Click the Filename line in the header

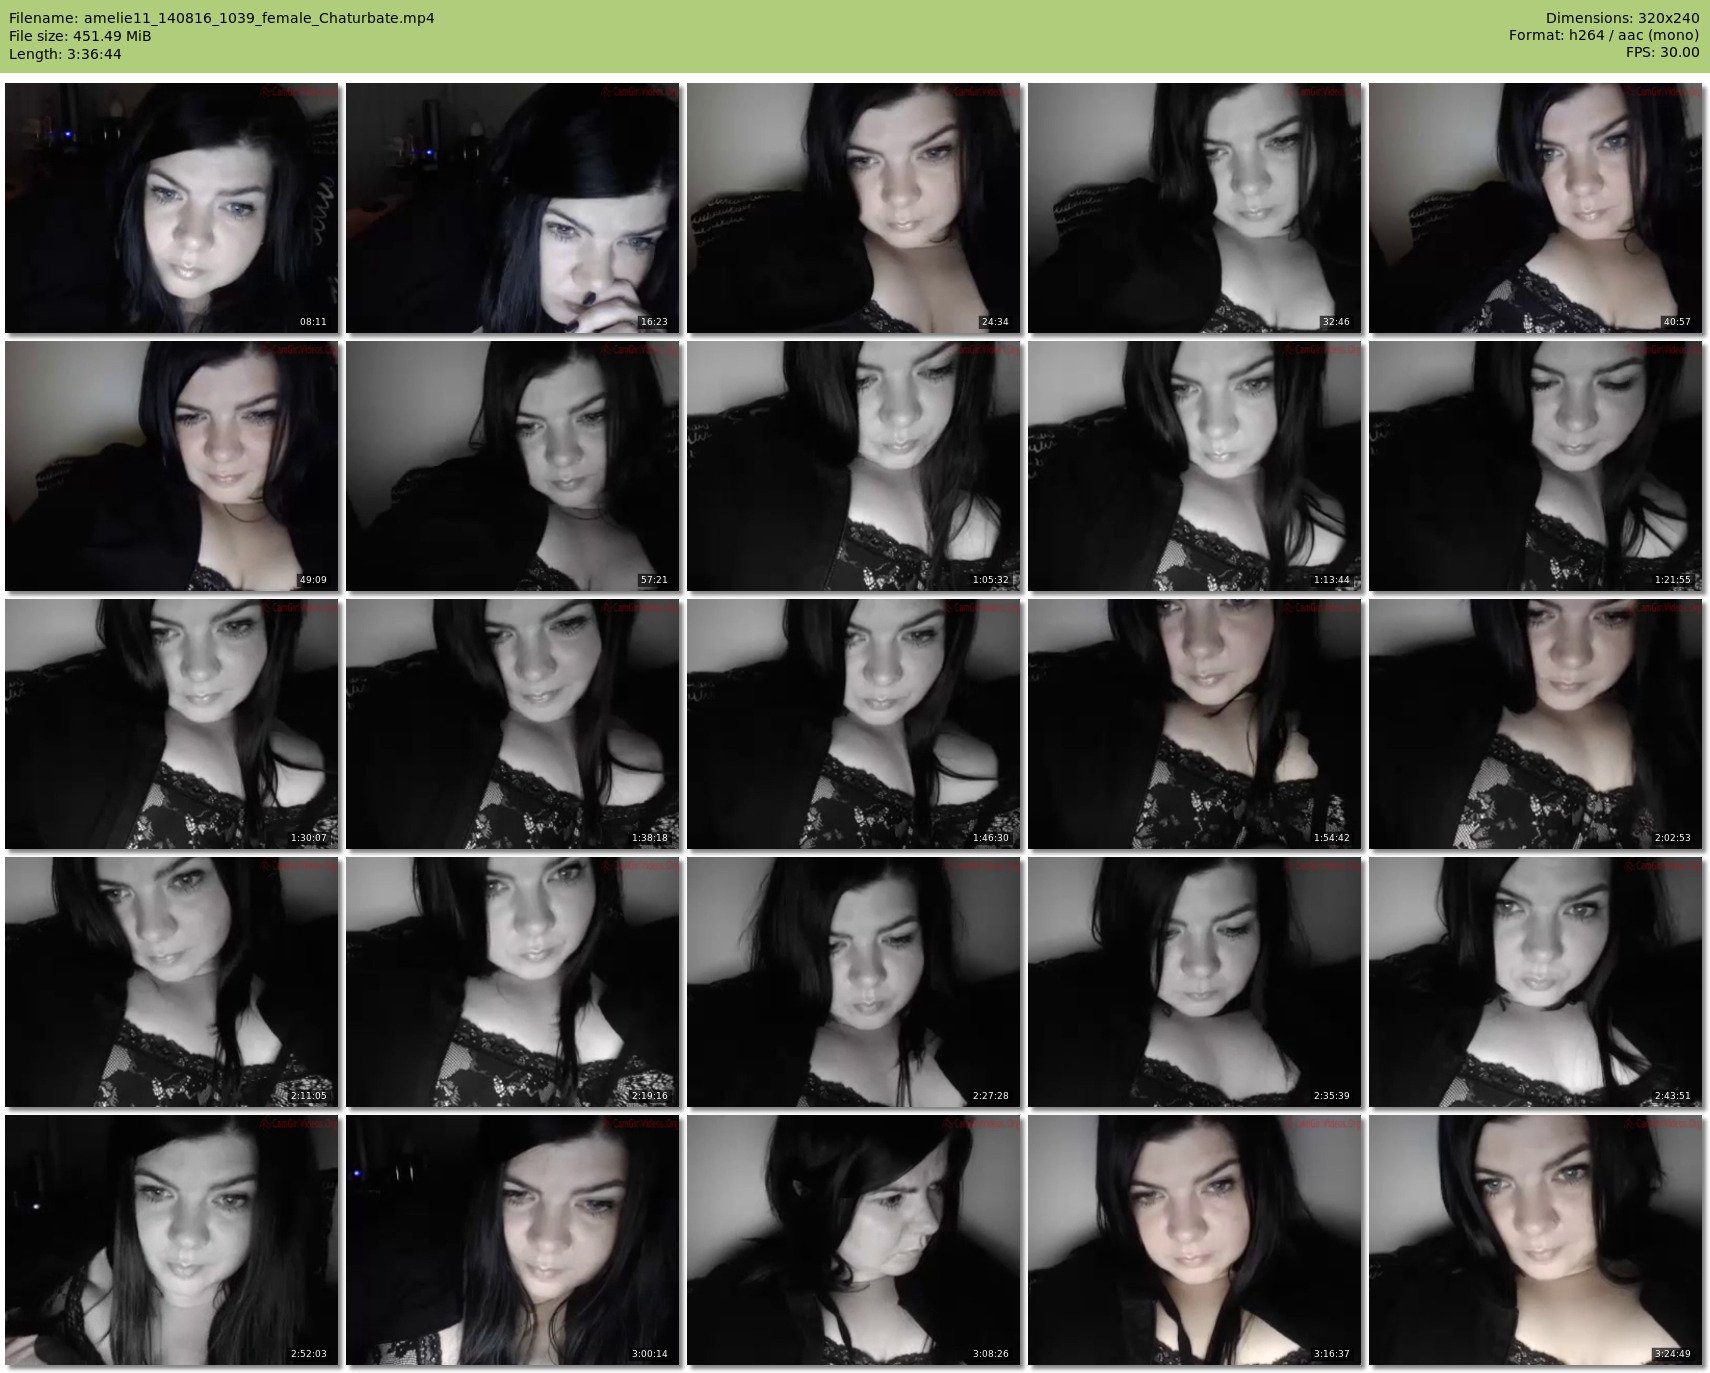tap(222, 18)
